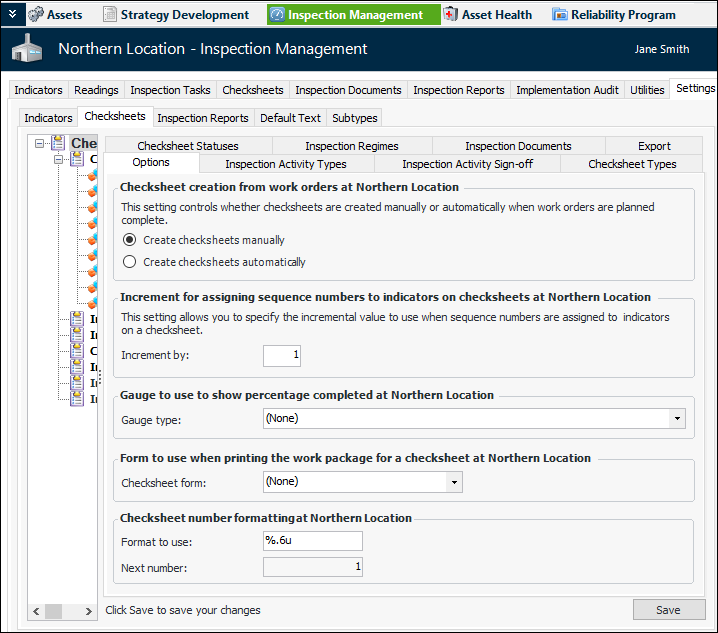Go to the Implementation Audit tab

pos(566,90)
